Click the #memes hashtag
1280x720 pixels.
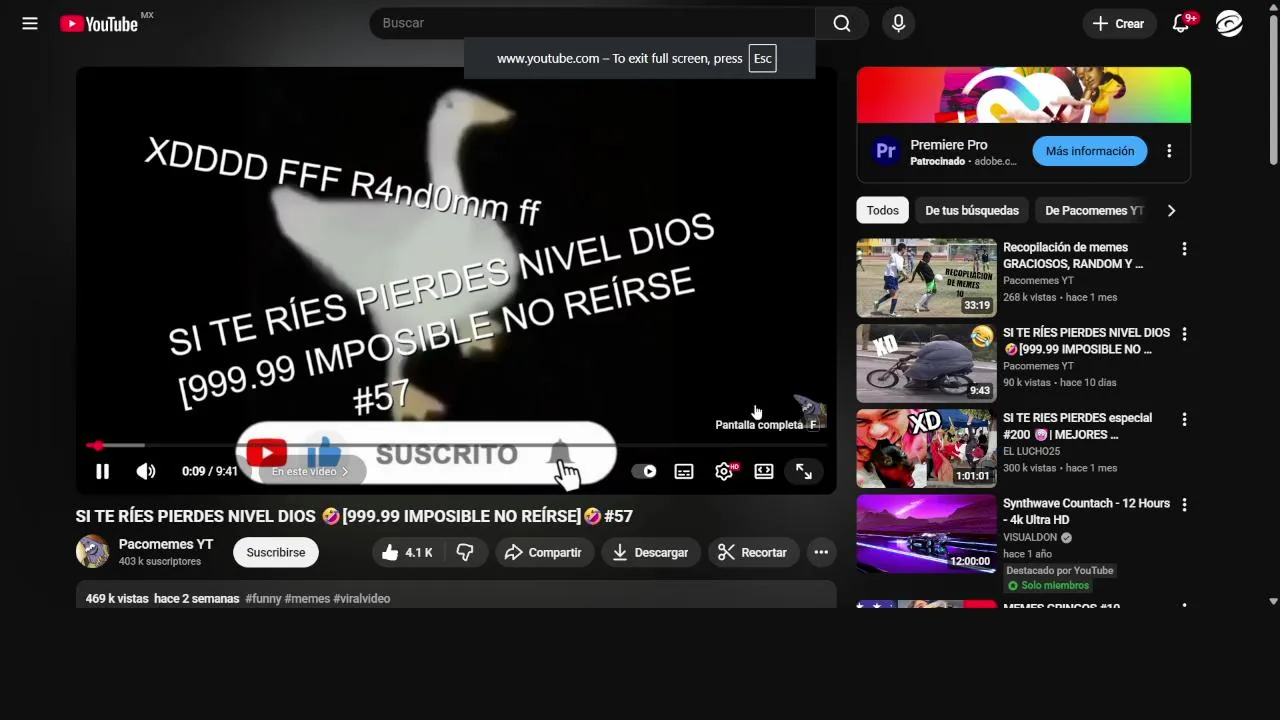point(307,599)
